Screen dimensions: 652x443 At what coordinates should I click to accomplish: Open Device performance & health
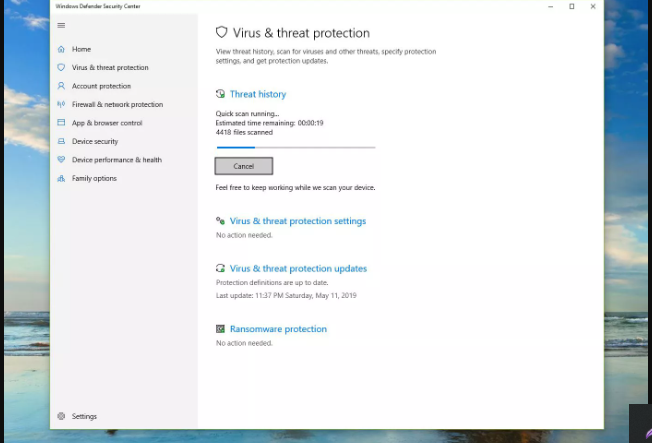117,160
